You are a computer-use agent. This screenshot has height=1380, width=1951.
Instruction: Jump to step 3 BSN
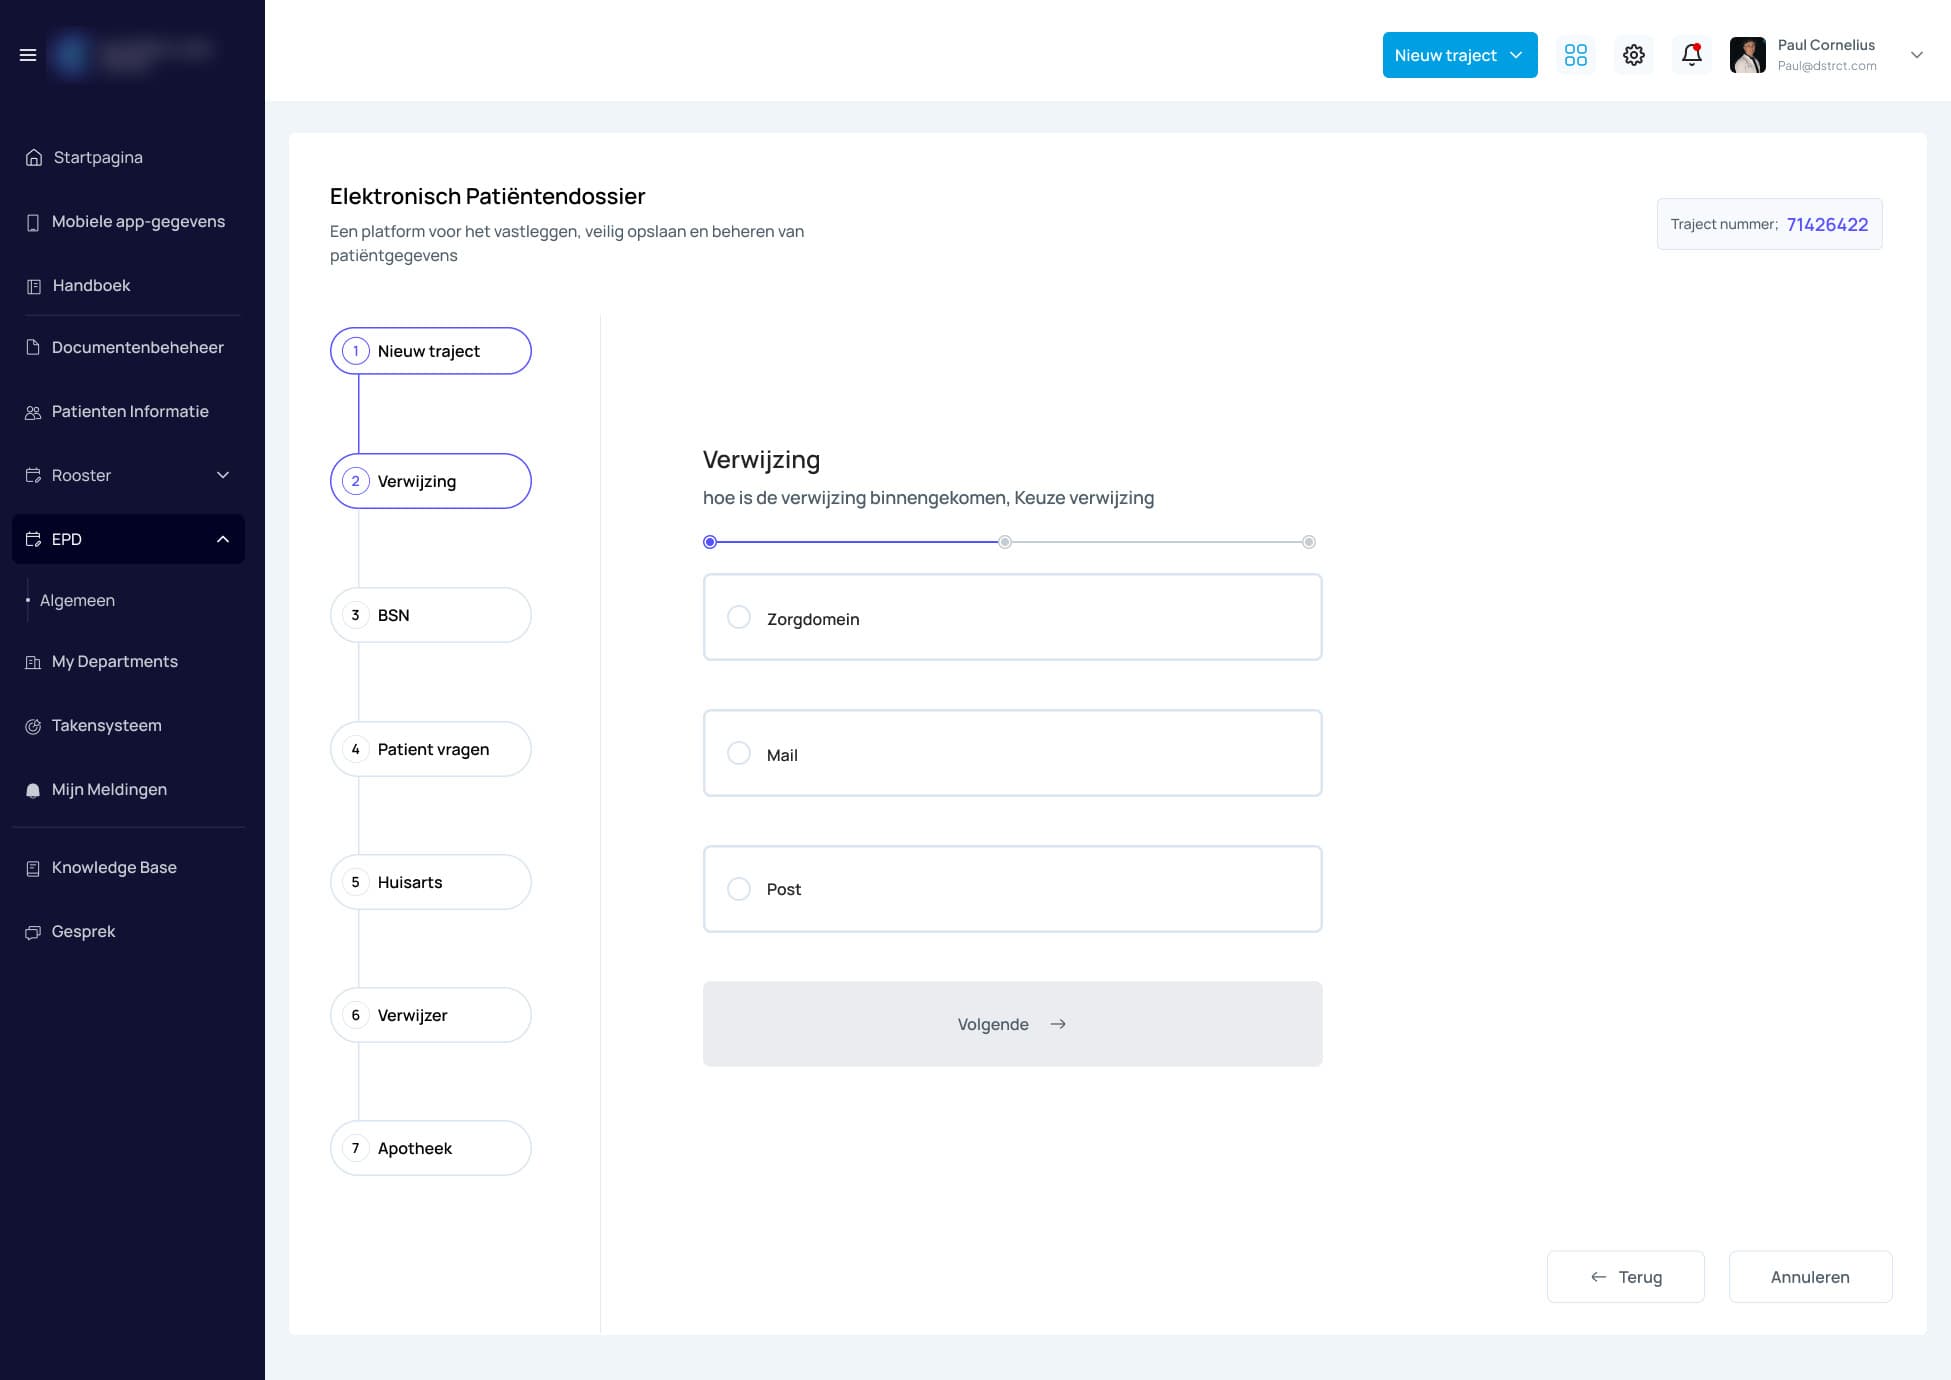(430, 615)
